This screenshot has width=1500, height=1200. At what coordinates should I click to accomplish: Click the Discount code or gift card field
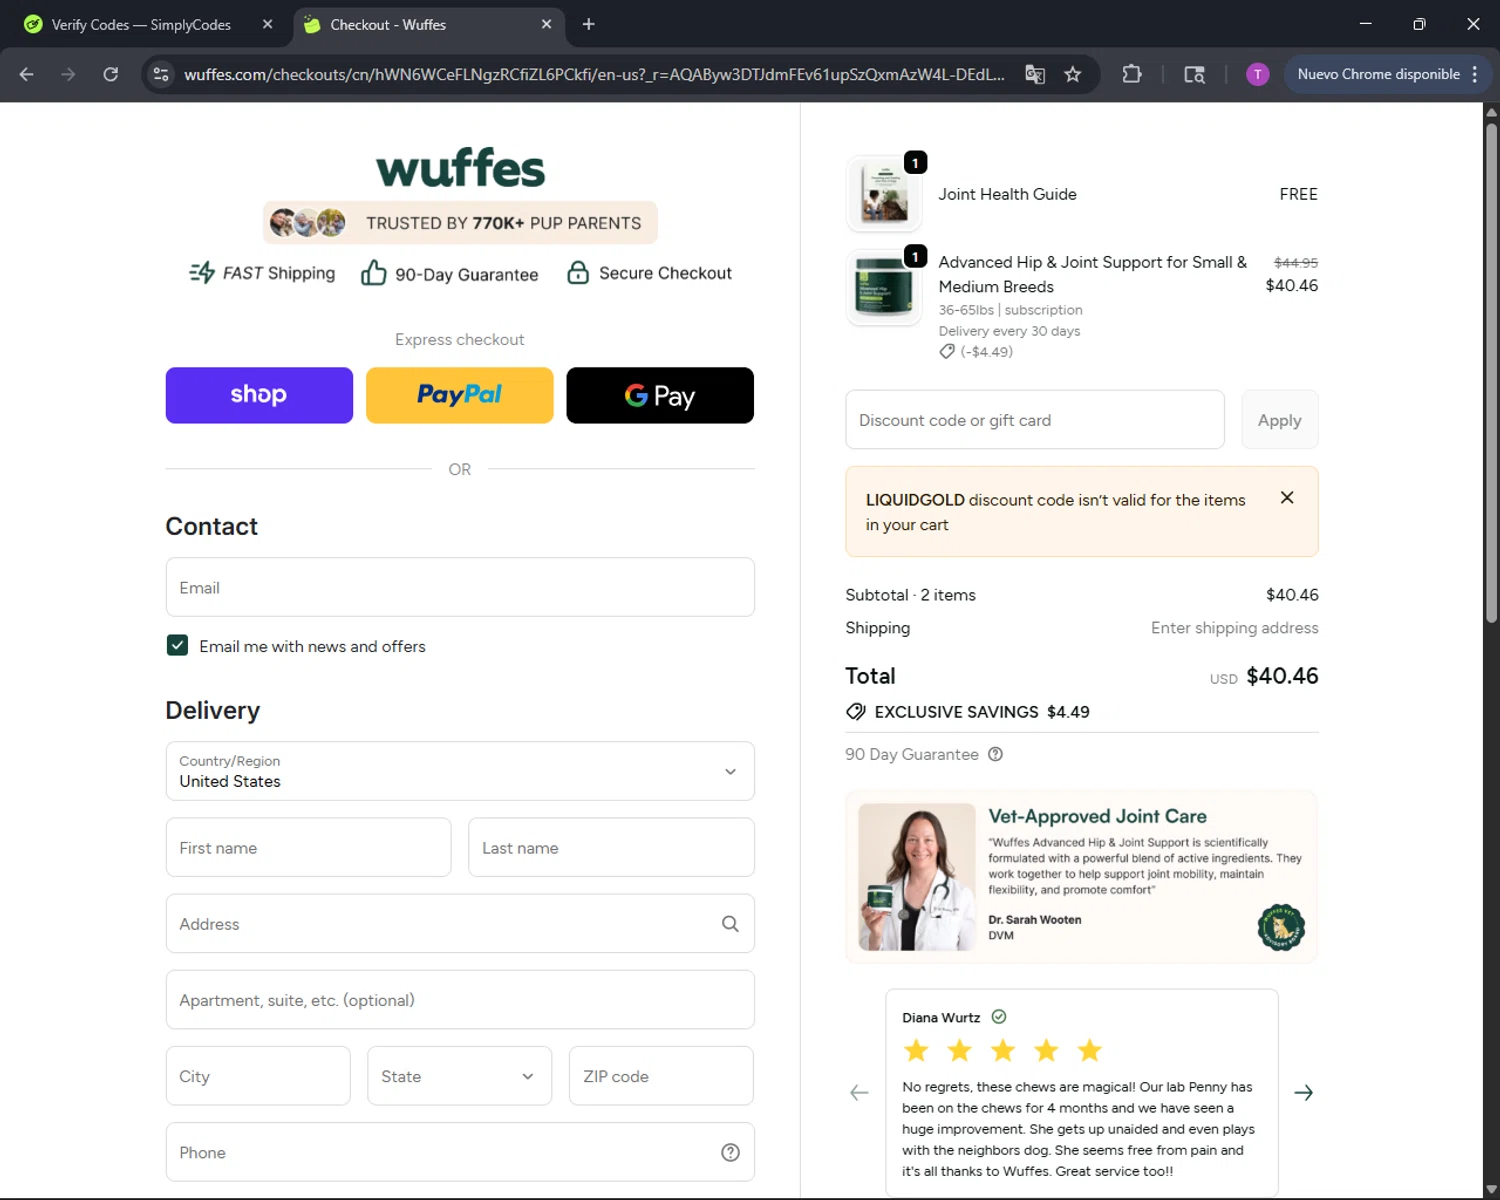[1035, 420]
